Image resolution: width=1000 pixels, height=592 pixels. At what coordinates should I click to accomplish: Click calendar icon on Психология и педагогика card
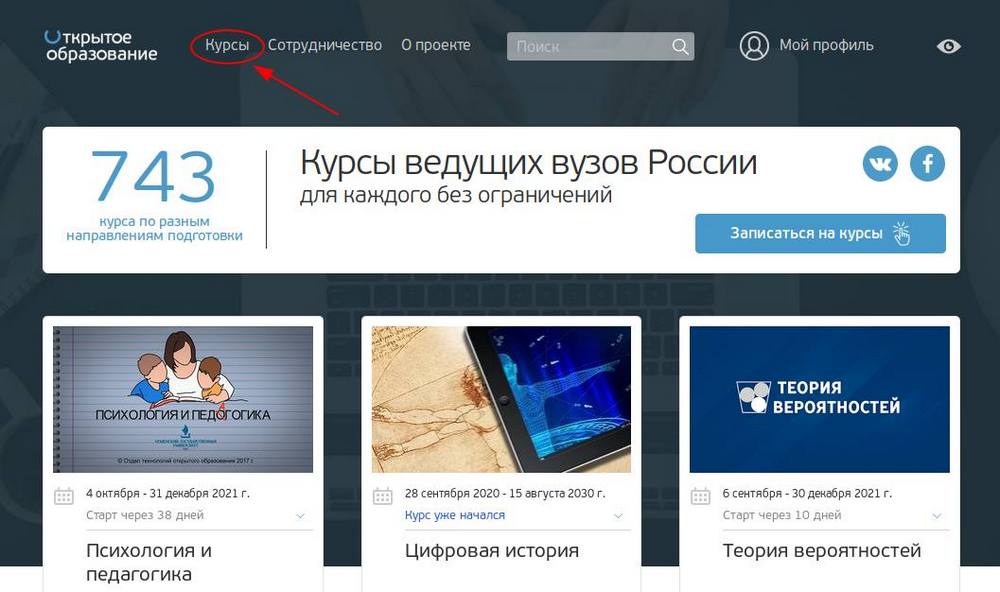[64, 496]
